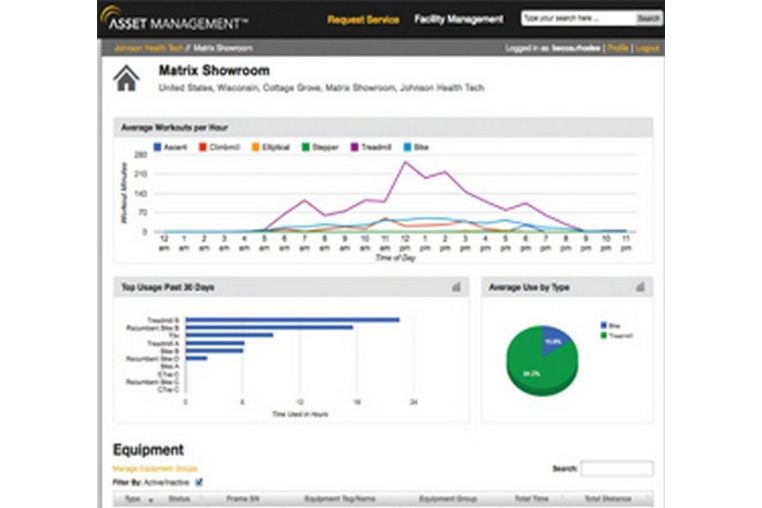Open the Facility Management menu
Screen dimensions: 762x508
pos(459,19)
